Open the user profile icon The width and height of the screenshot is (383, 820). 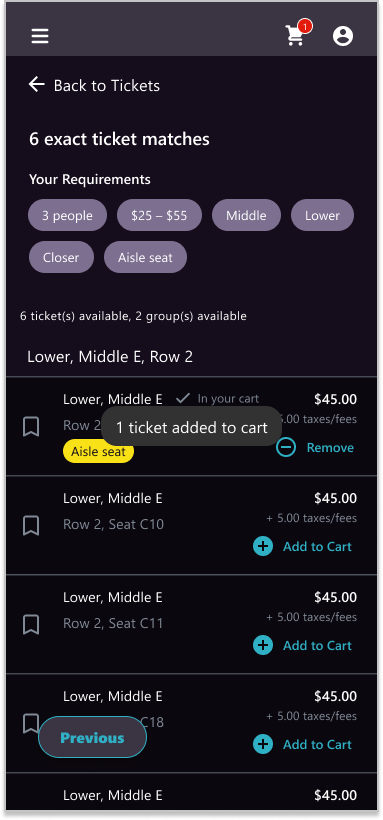pyautogui.click(x=343, y=36)
